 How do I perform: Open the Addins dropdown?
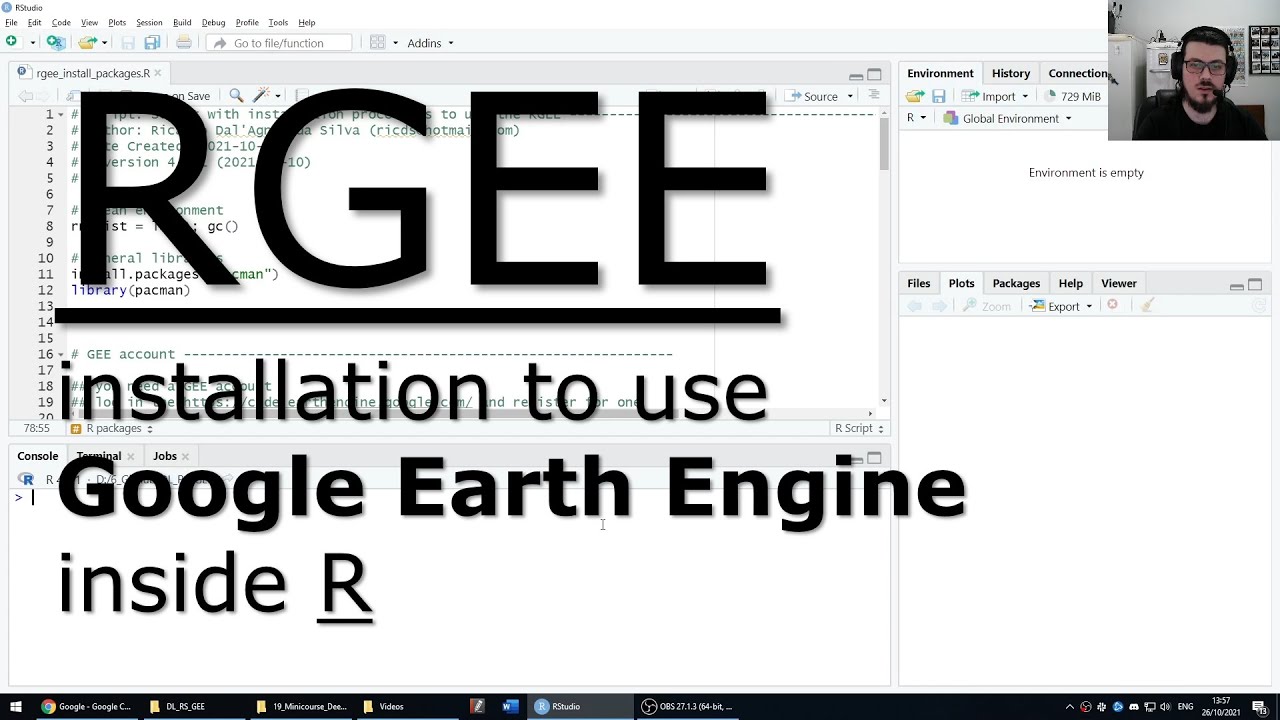430,43
